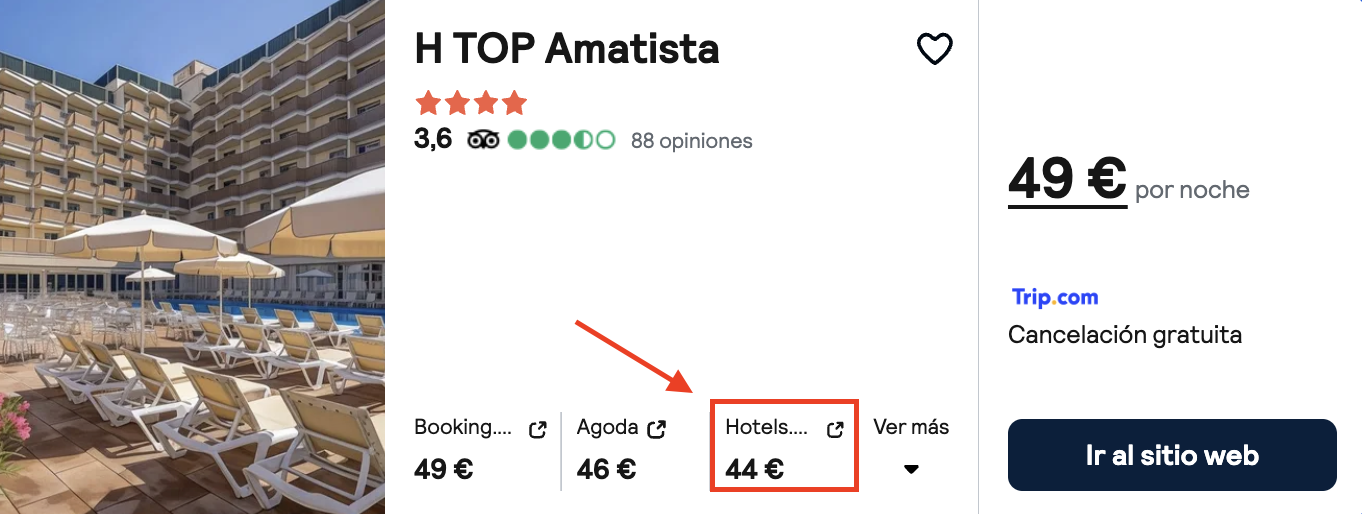Open Booking external link arrow icon
Viewport: 1362px width, 514px height.
(537, 430)
